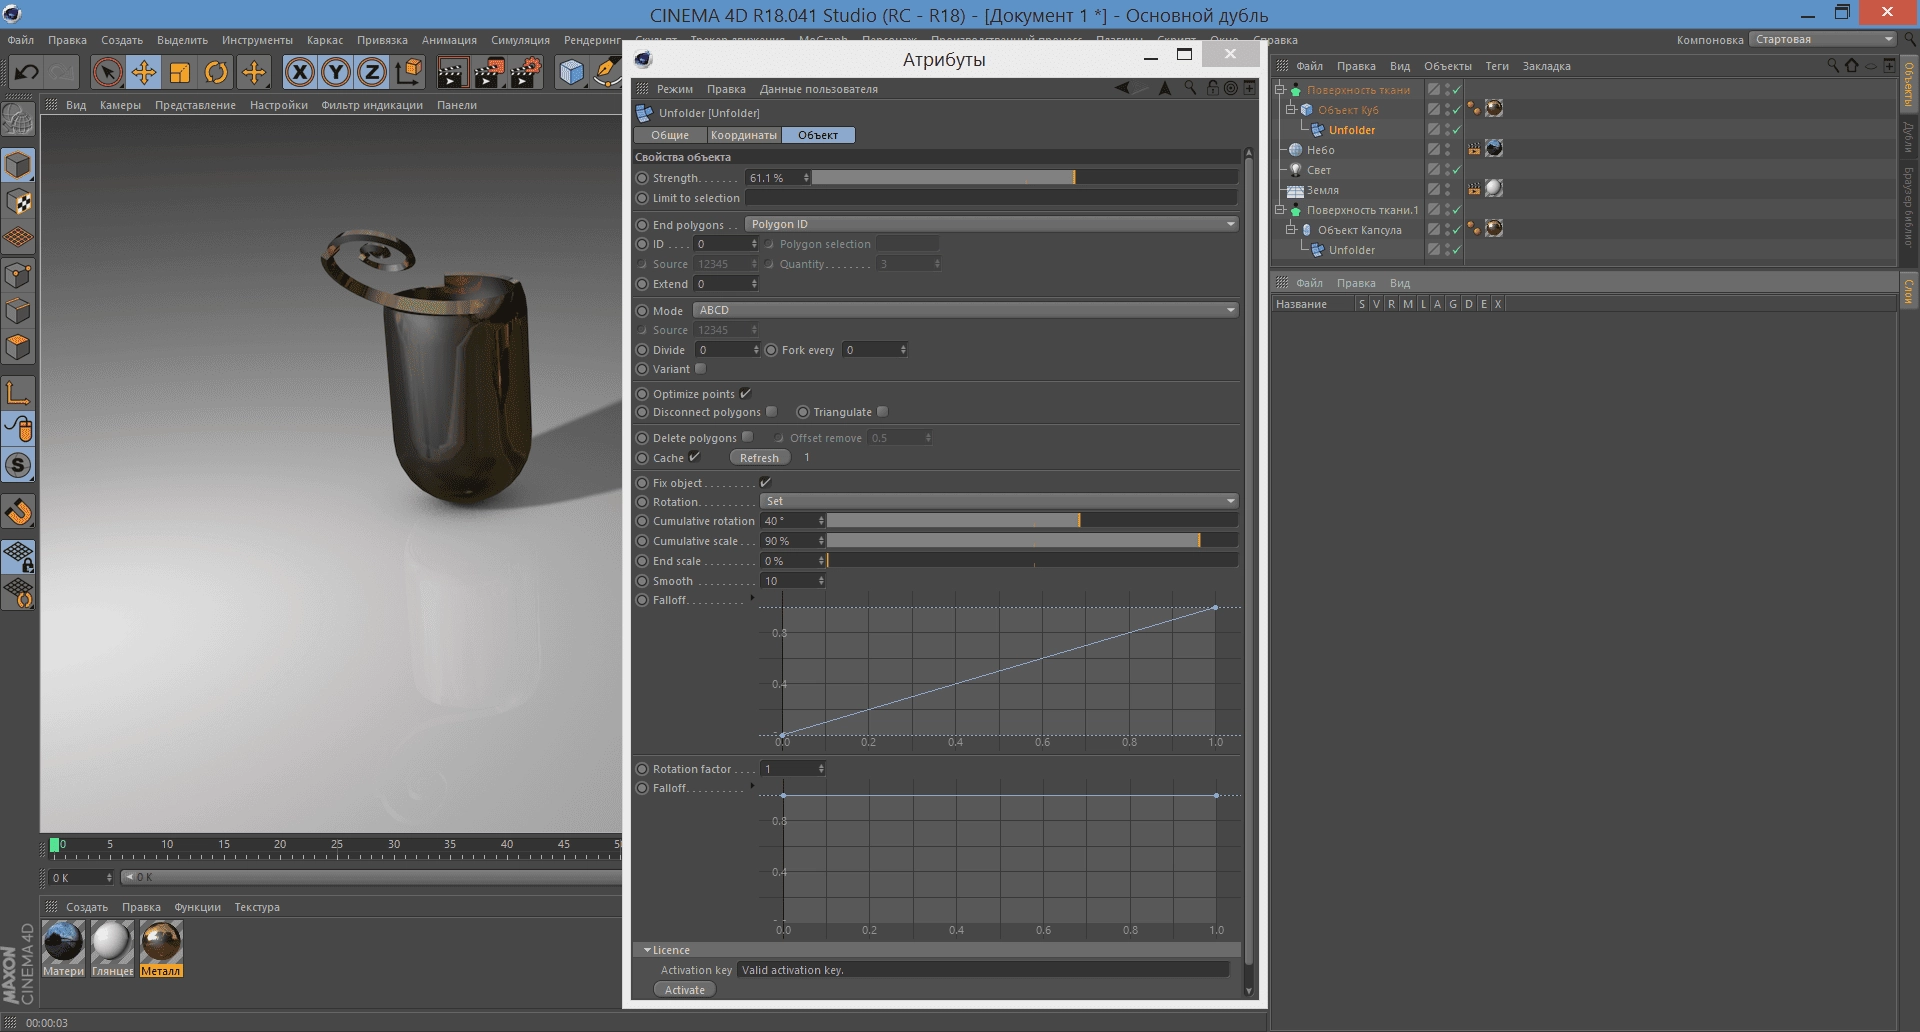Screen dimensions: 1920x1032
Task: Collapse the Объект Куб tree node
Action: [1290, 110]
